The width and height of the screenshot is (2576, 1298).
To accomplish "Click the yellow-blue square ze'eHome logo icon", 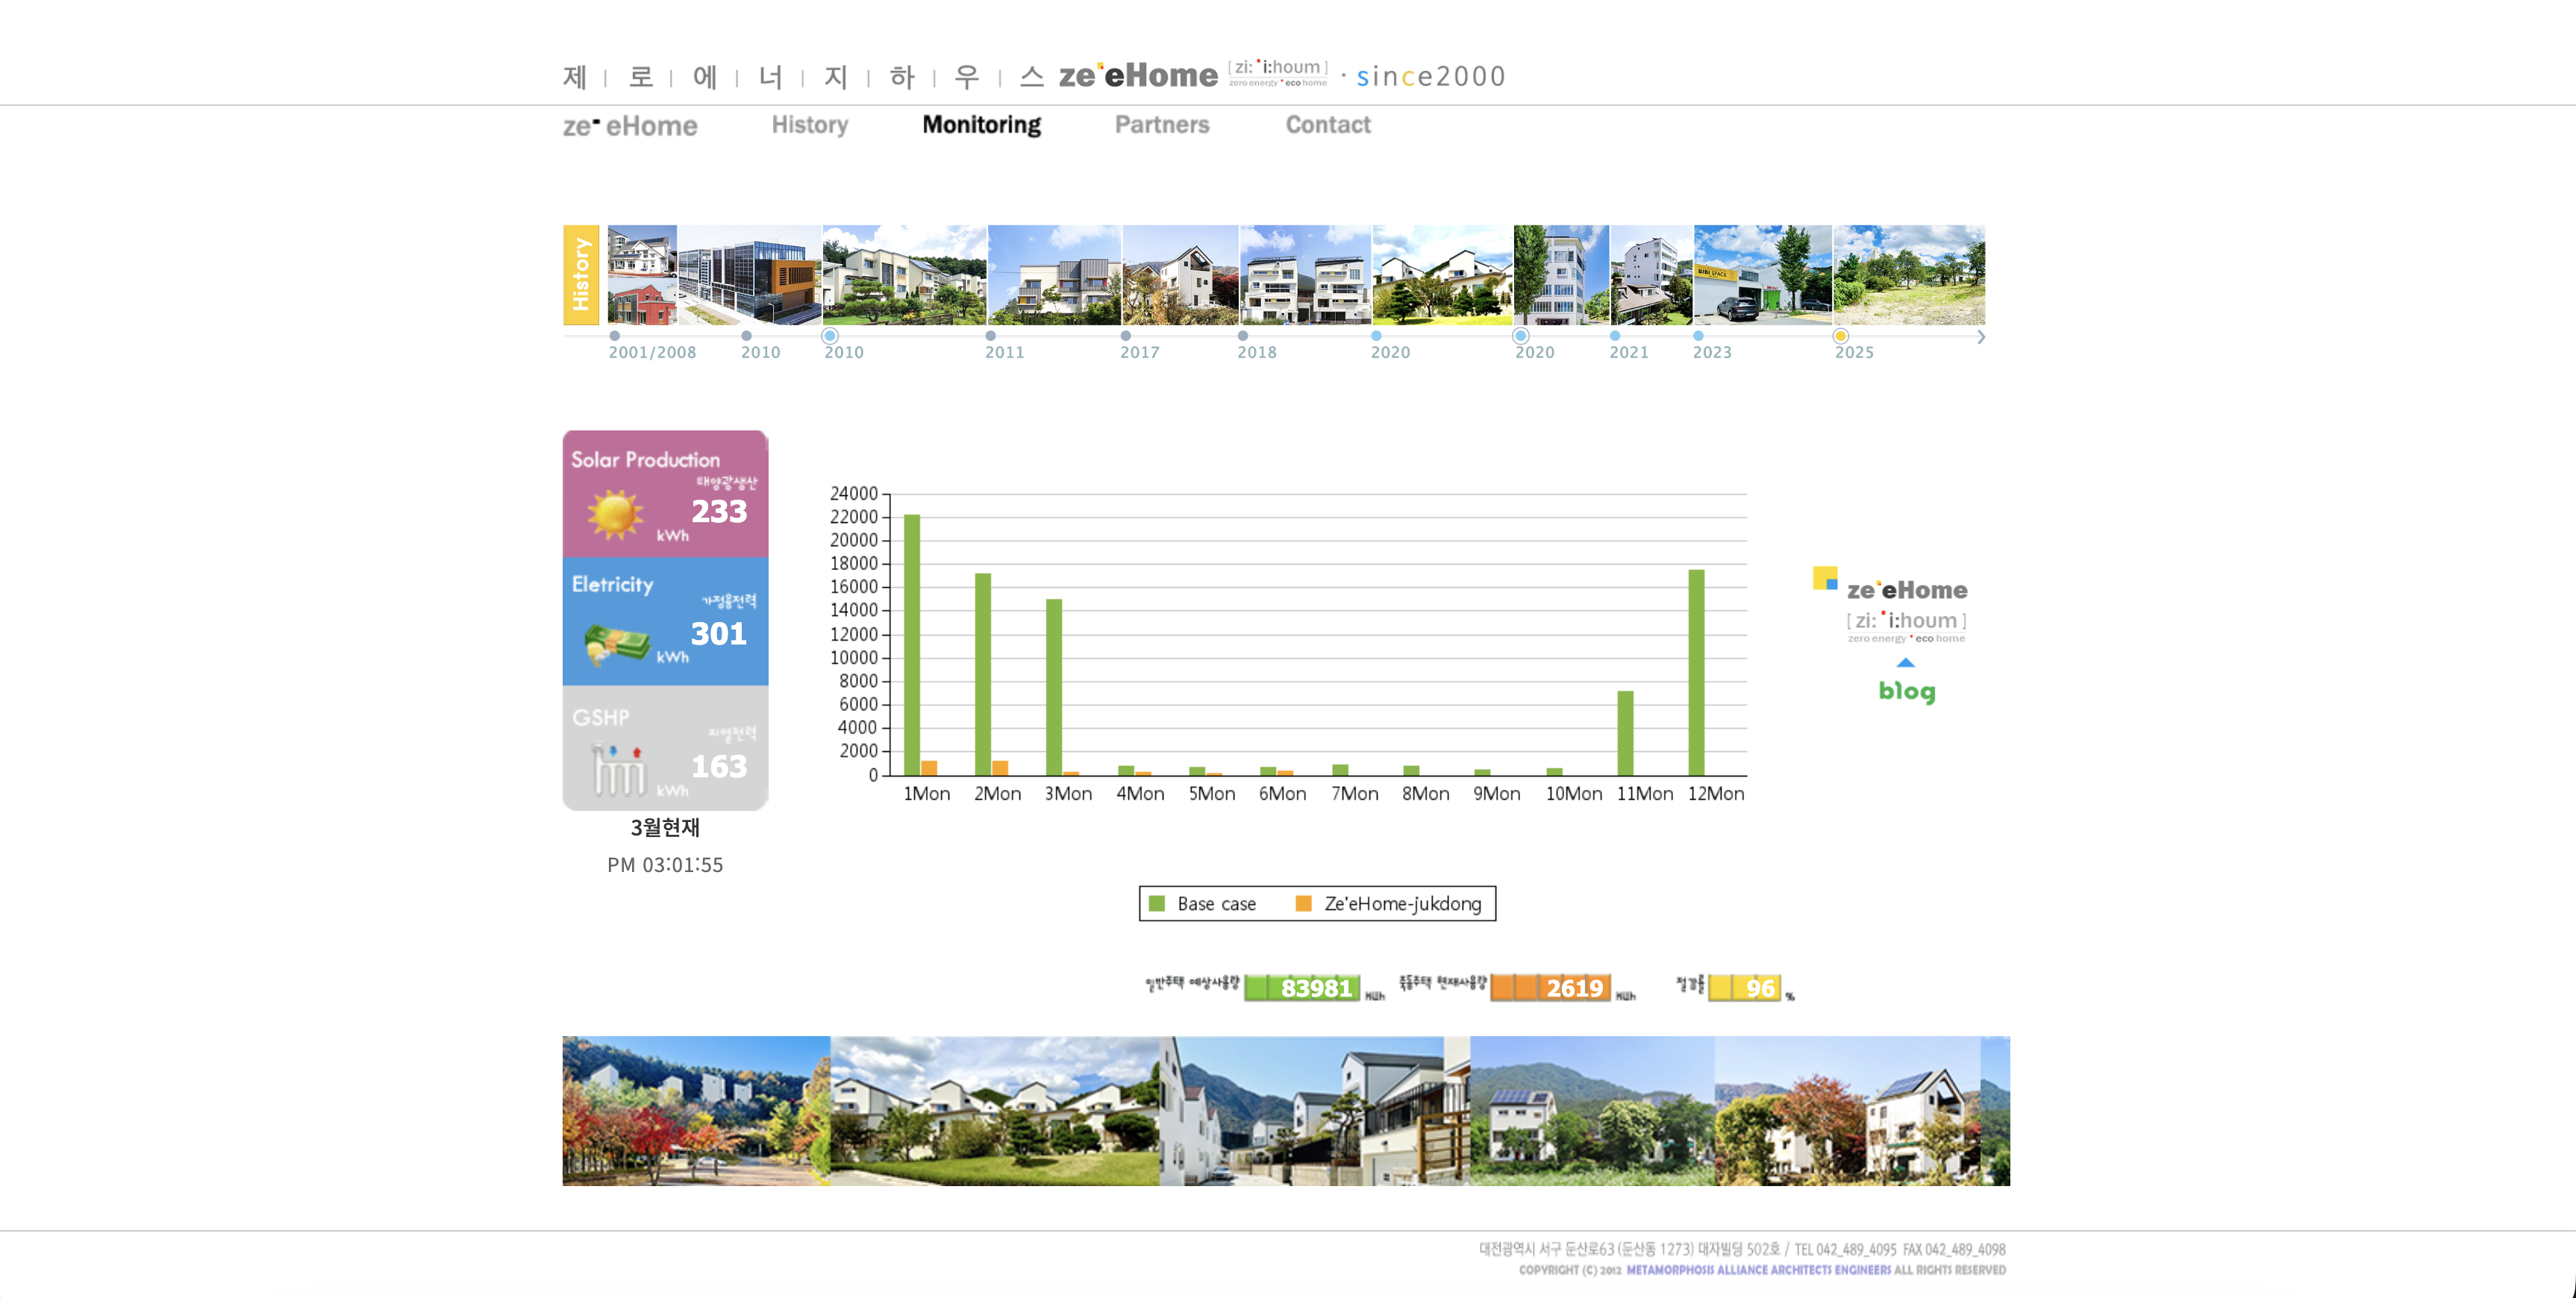I will (1825, 578).
